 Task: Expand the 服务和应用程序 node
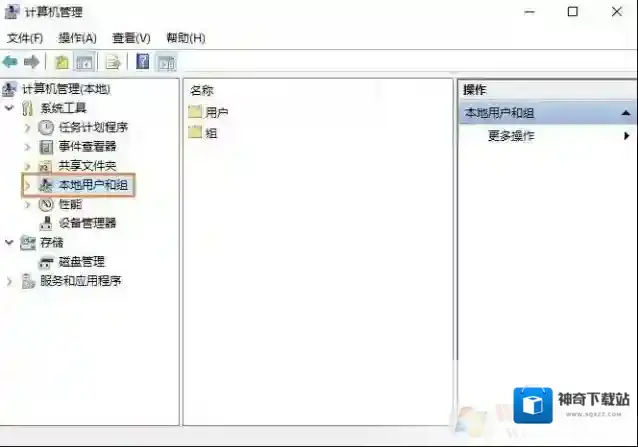coord(10,281)
